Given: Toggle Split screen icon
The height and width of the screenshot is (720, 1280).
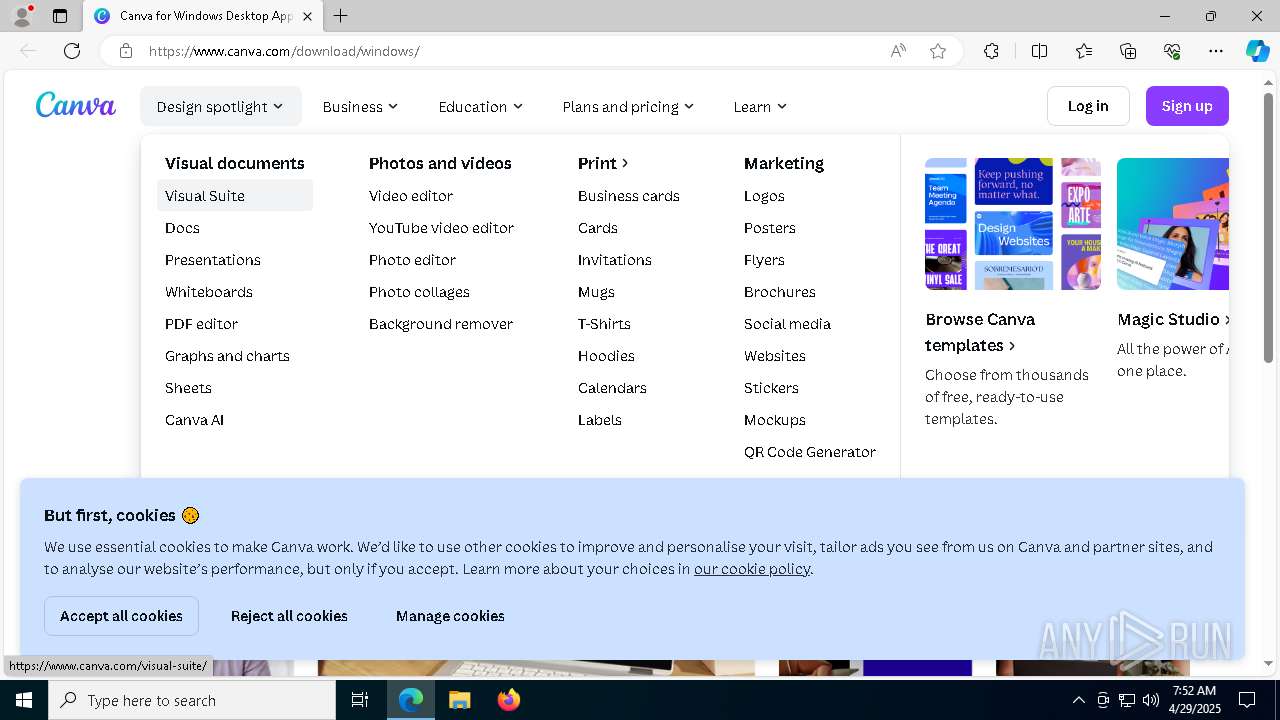Looking at the screenshot, I should [x=1039, y=51].
